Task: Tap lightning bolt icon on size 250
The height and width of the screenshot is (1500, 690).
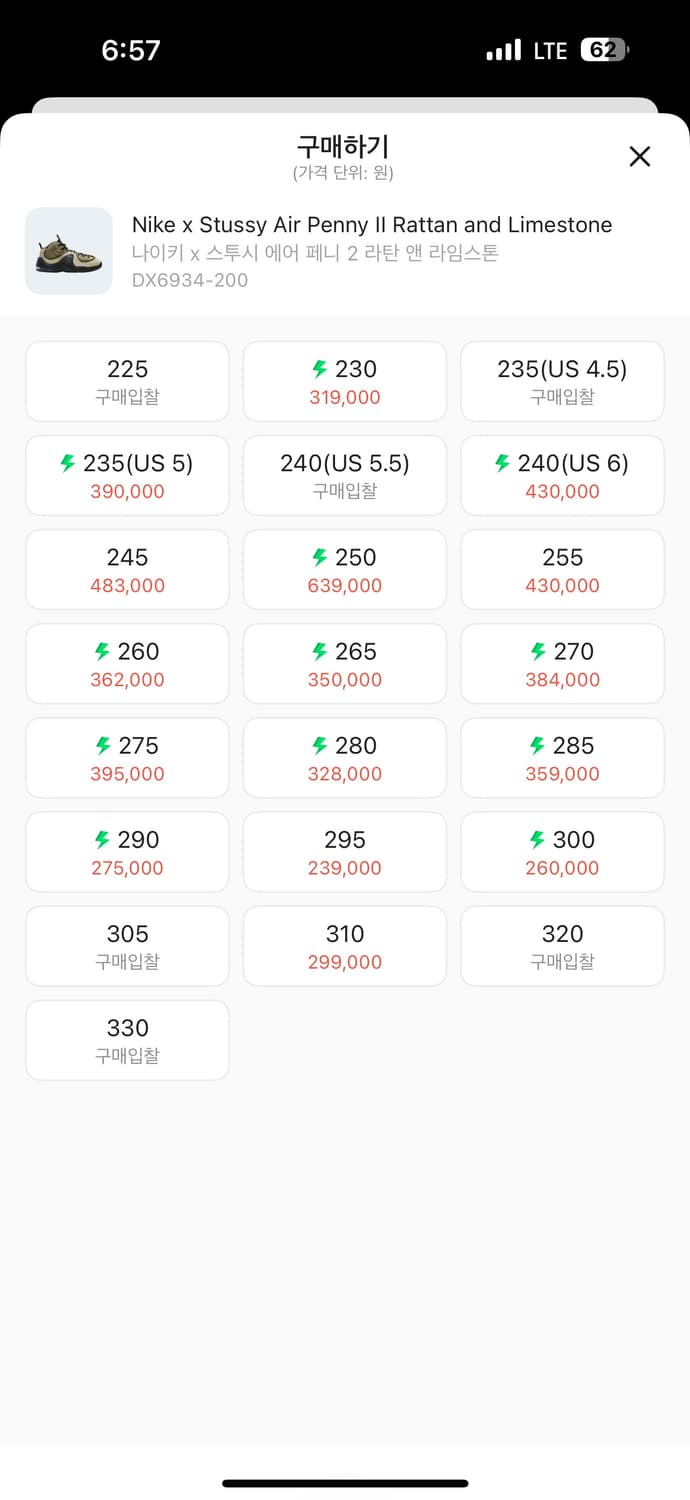Action: click(320, 557)
